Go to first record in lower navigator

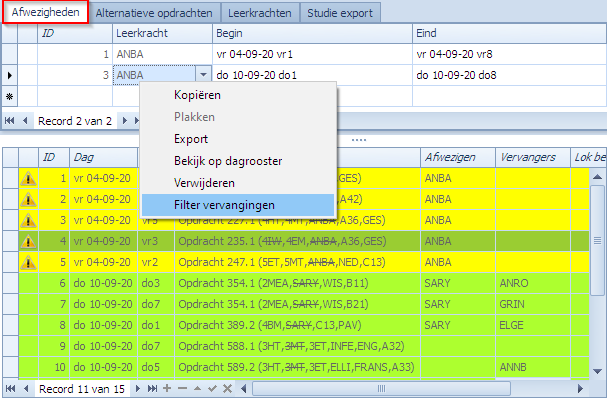click(x=10, y=388)
